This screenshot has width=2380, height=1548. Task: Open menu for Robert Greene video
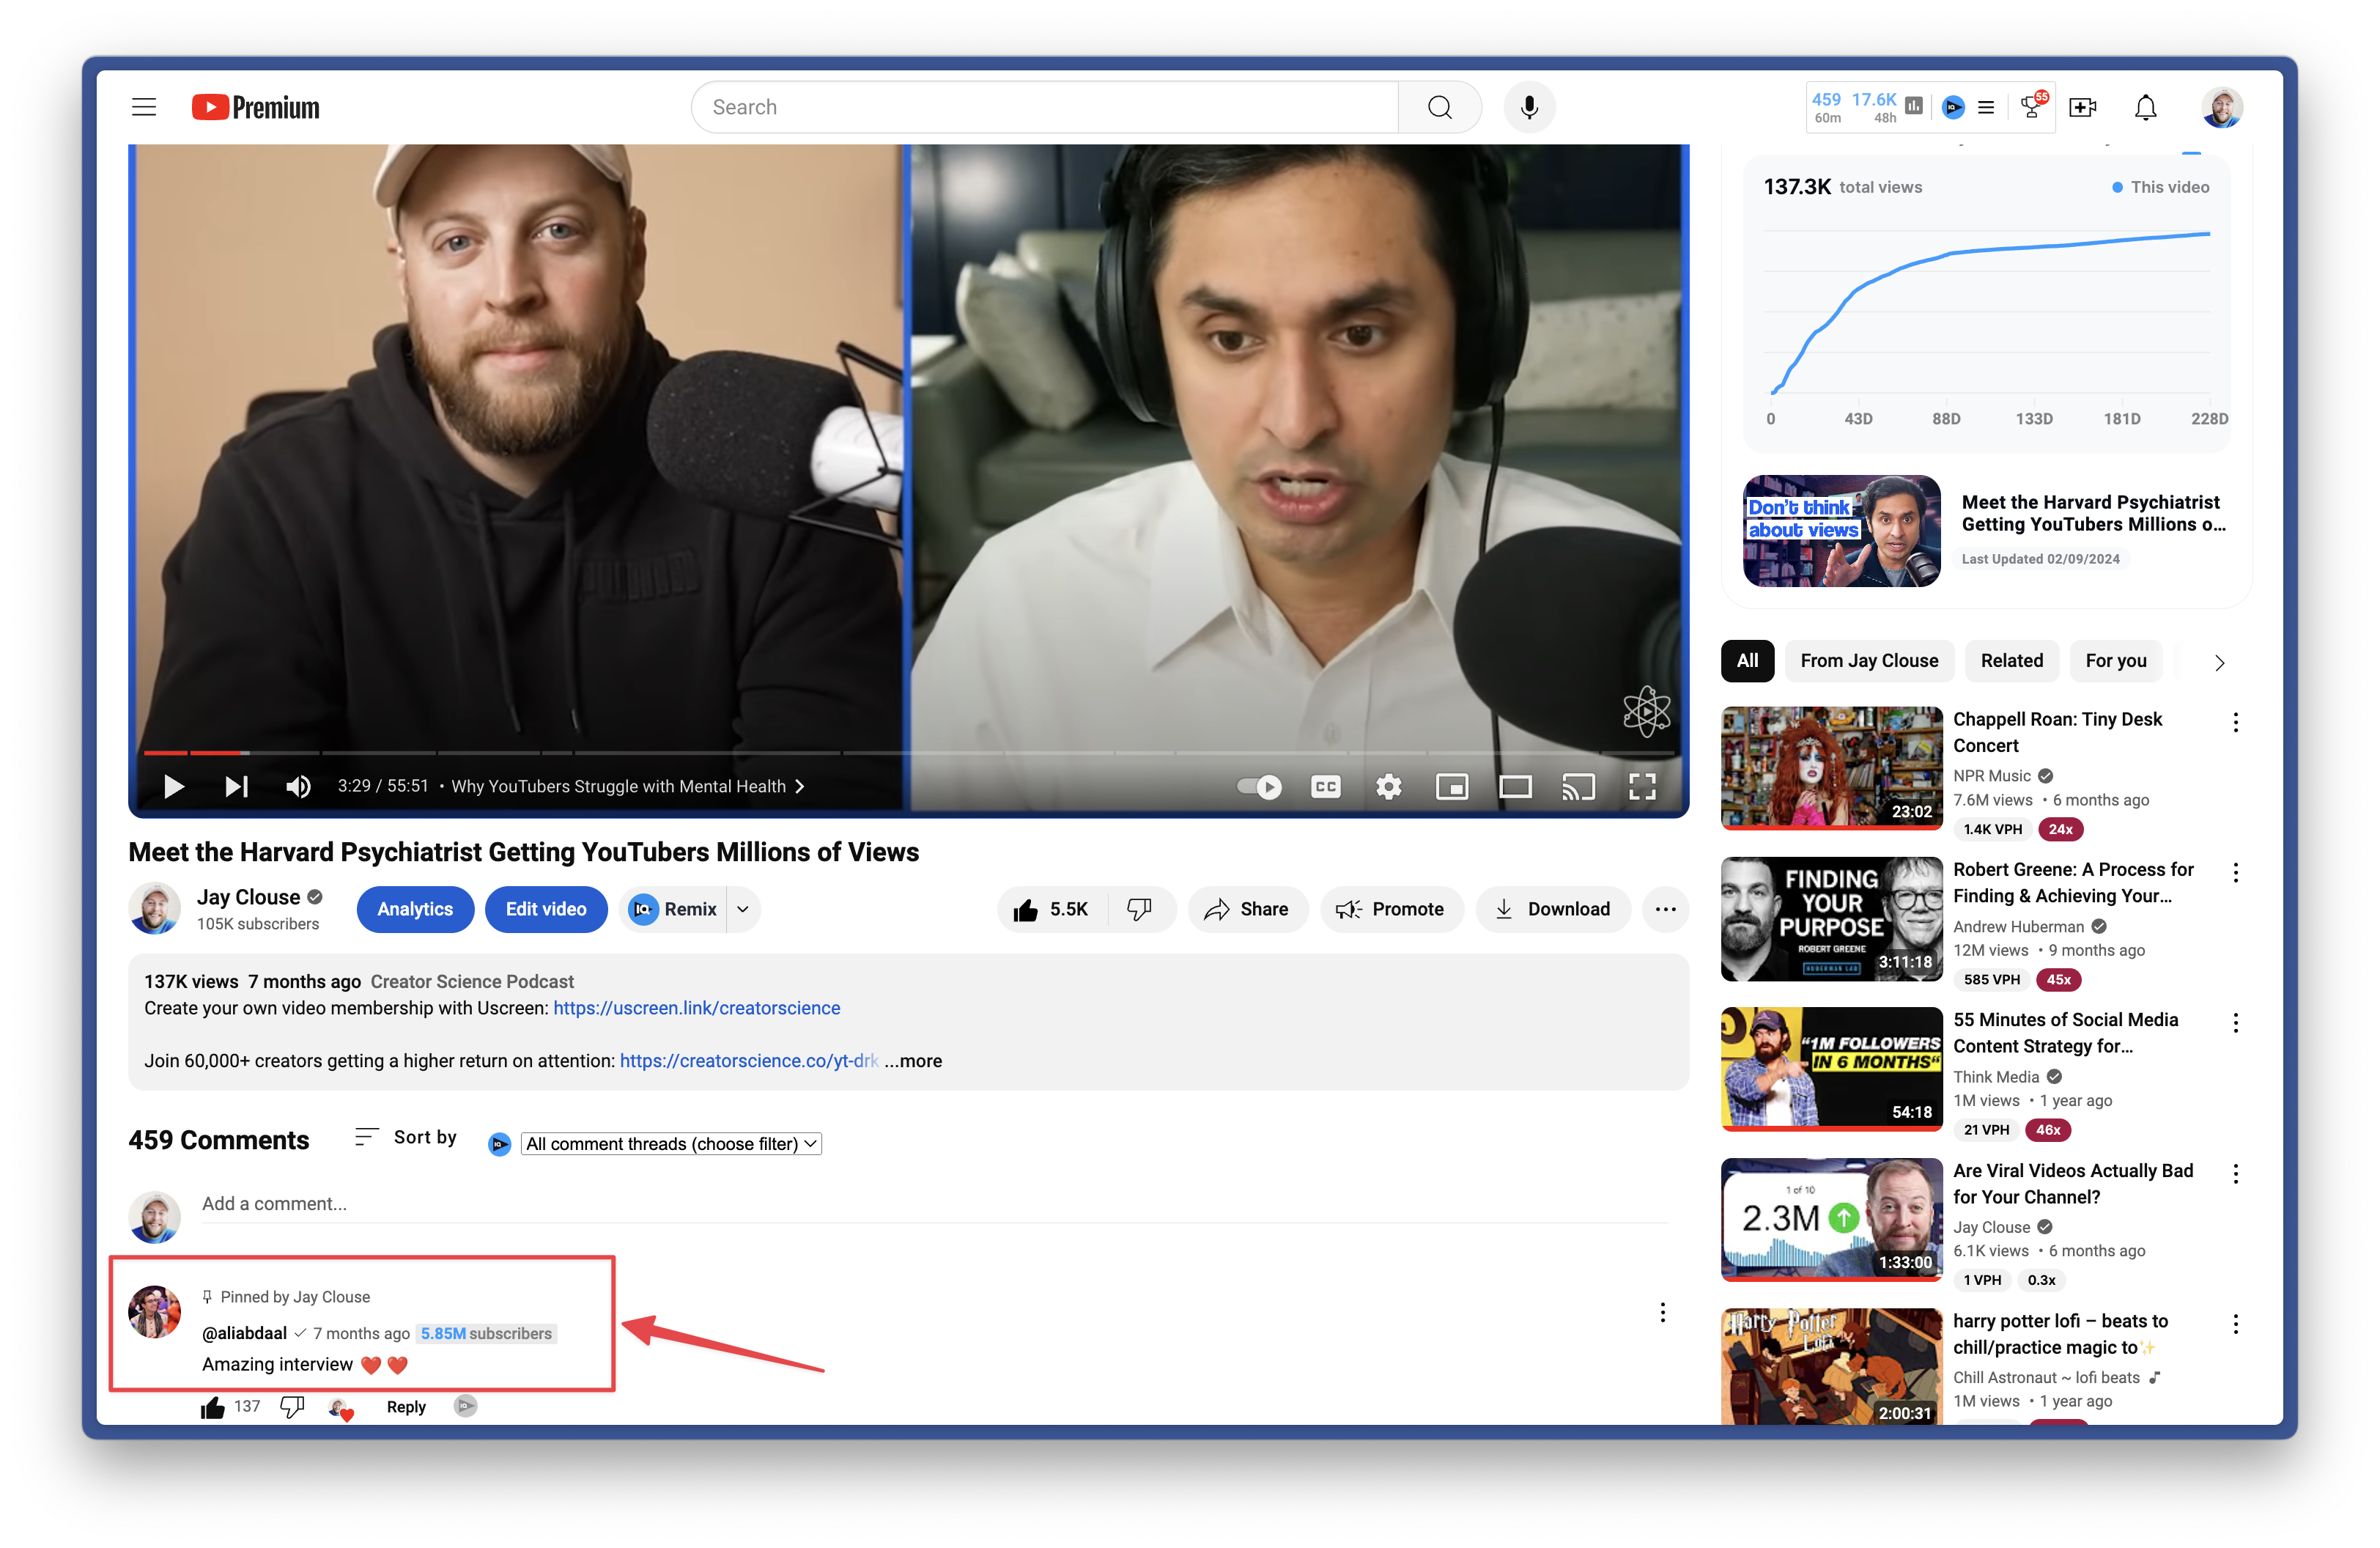pyautogui.click(x=2235, y=873)
